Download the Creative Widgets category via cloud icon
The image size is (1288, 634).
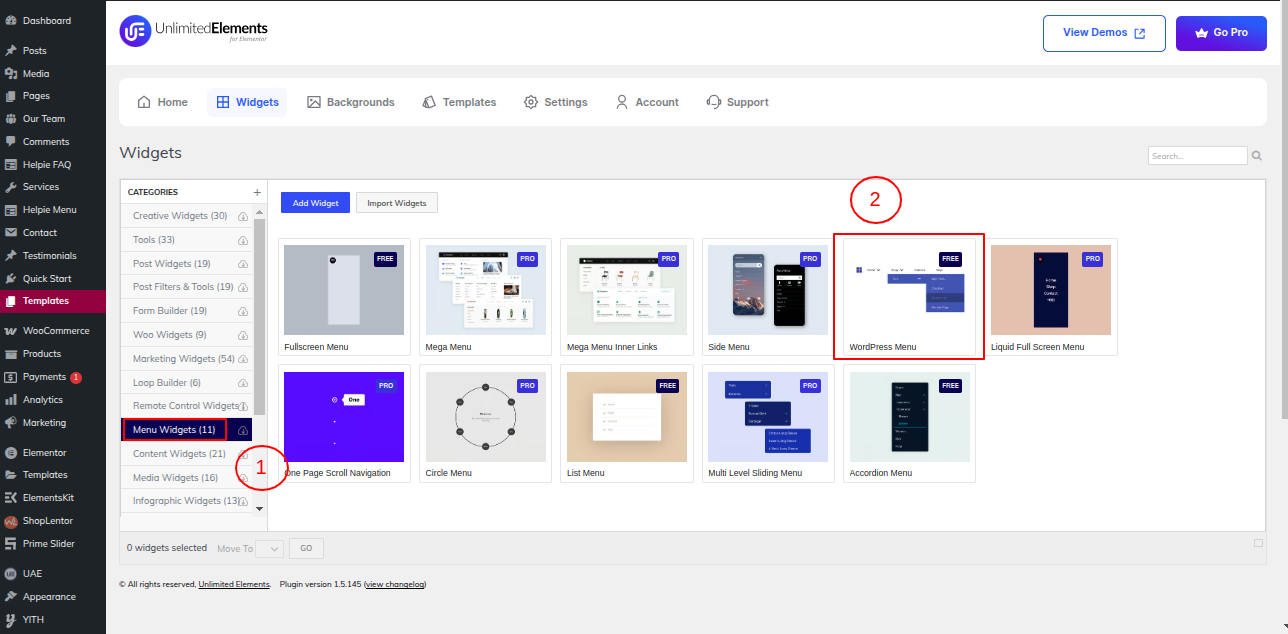click(242, 216)
